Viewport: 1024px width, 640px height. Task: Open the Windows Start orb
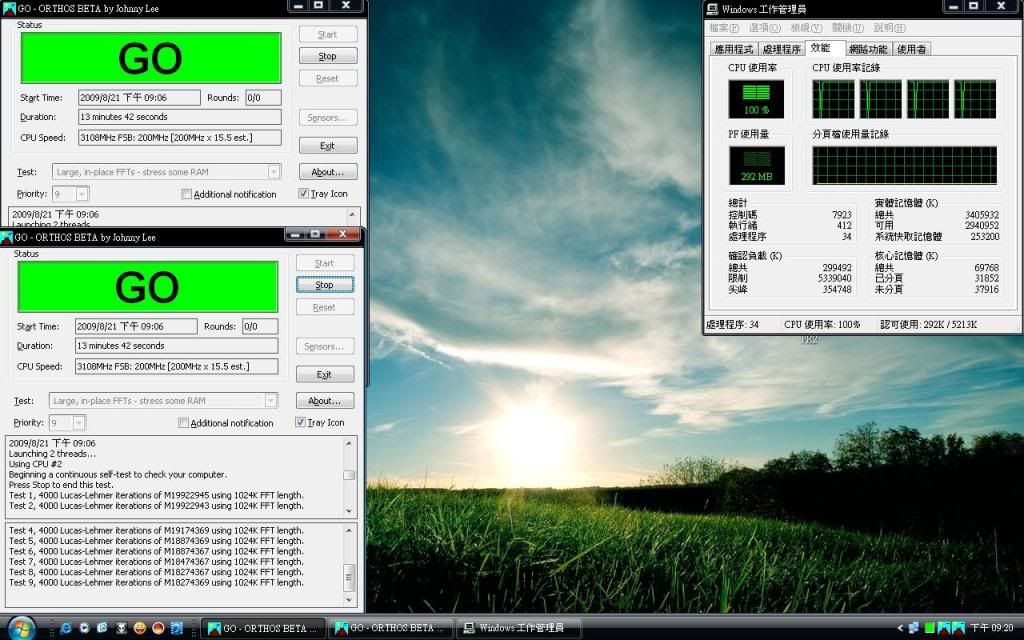[20, 627]
